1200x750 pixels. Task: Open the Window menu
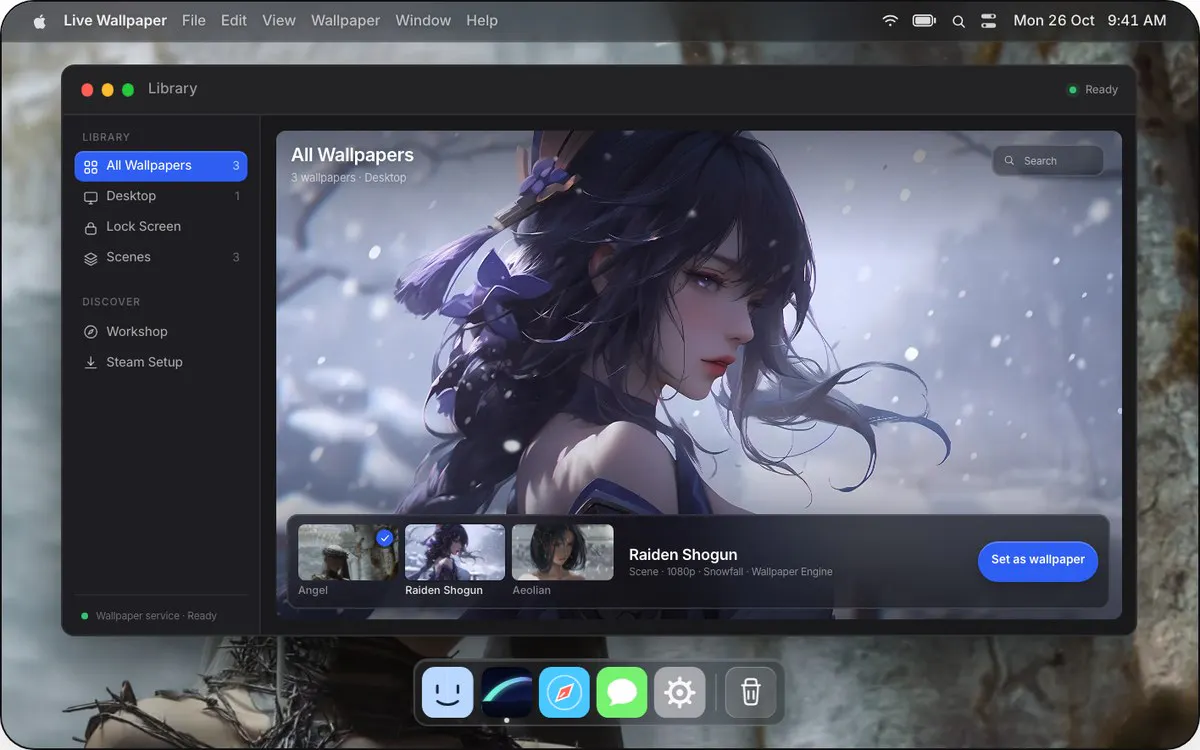coord(423,21)
